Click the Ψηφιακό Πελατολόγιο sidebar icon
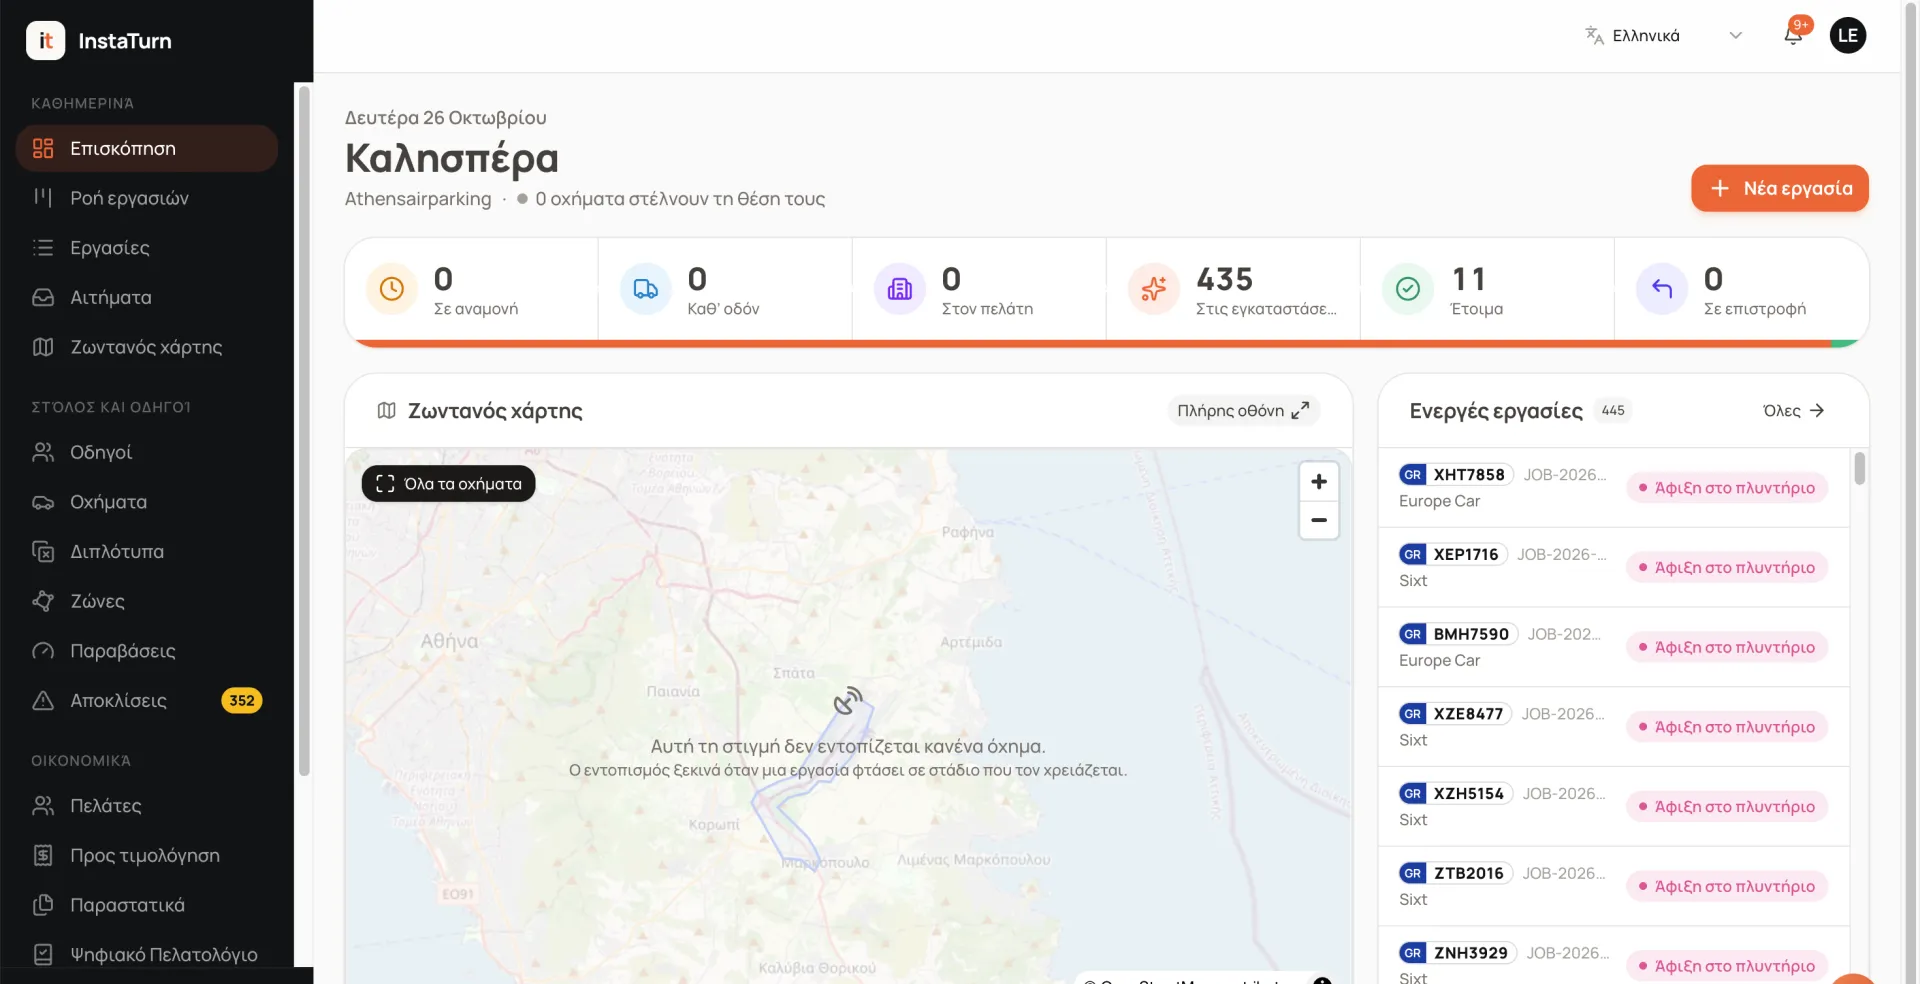The width and height of the screenshot is (1920, 984). pyautogui.click(x=43, y=954)
